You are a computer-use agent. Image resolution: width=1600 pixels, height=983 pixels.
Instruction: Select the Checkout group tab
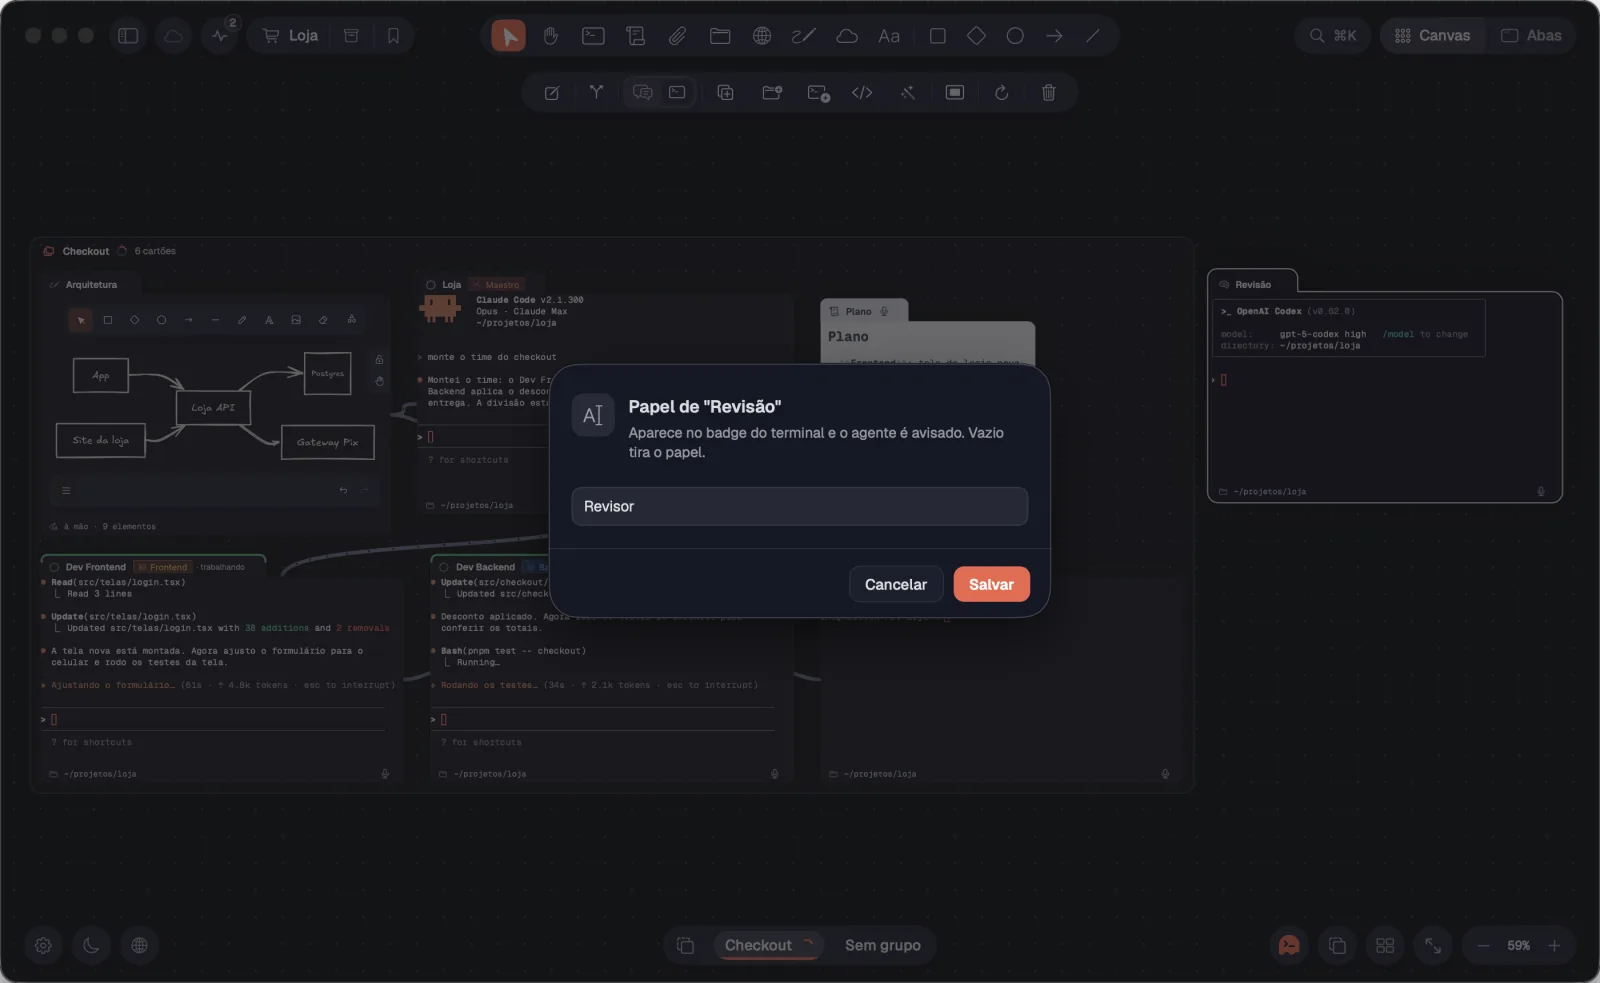[767, 945]
